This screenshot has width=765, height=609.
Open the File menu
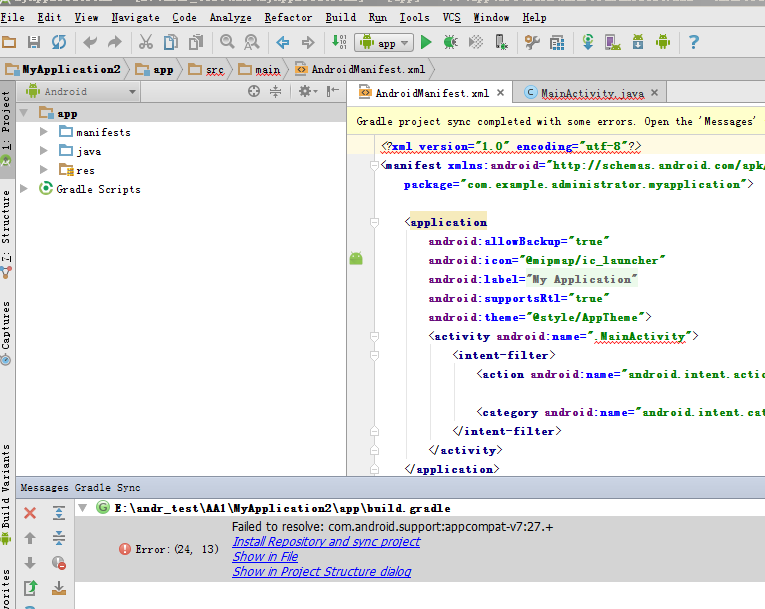click(x=13, y=18)
